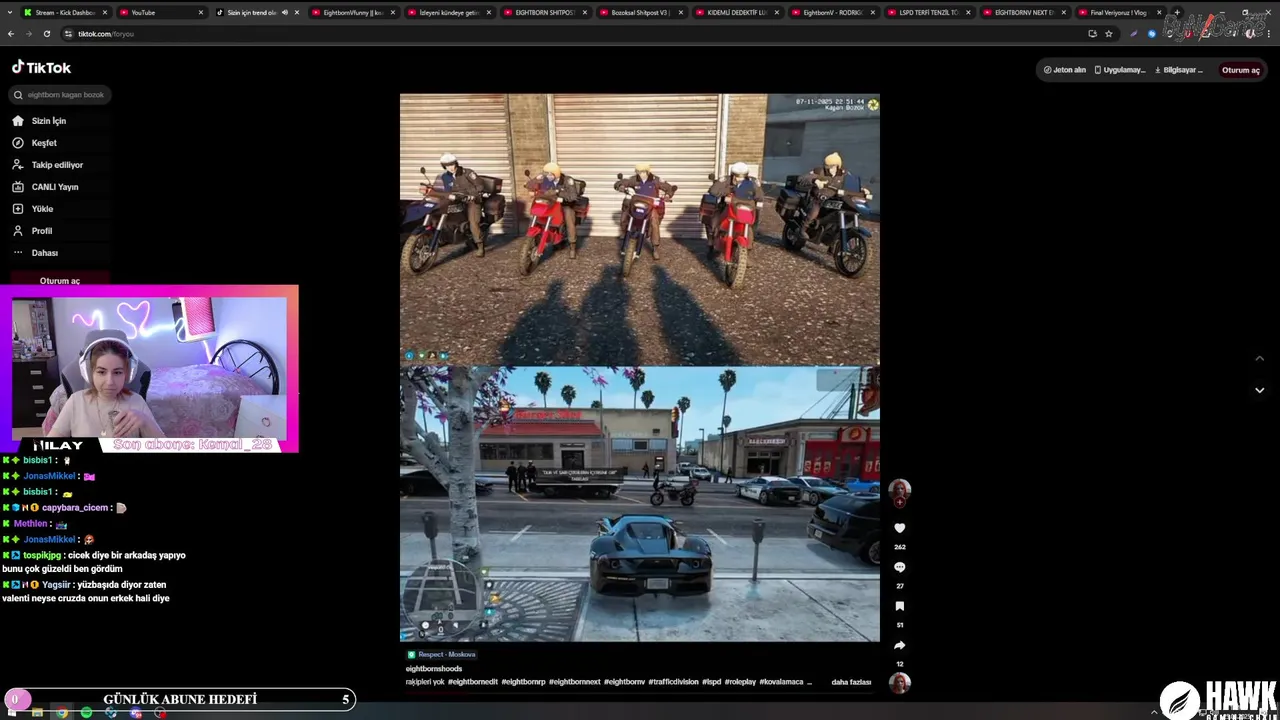Image resolution: width=1280 pixels, height=720 pixels.
Task: Click the #trafficdivision hashtag
Action: pos(673,682)
